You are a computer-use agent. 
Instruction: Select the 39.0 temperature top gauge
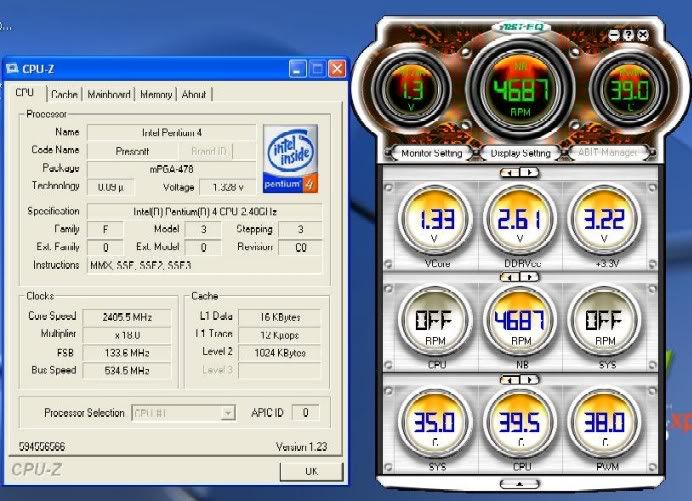pyautogui.click(x=630, y=90)
